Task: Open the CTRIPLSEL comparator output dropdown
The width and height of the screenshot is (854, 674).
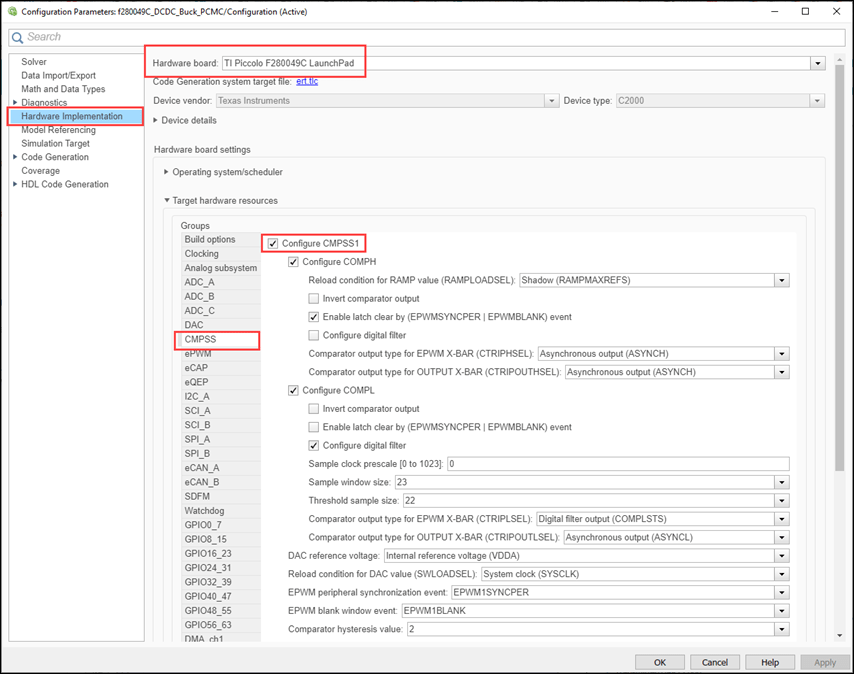Action: 782,519
